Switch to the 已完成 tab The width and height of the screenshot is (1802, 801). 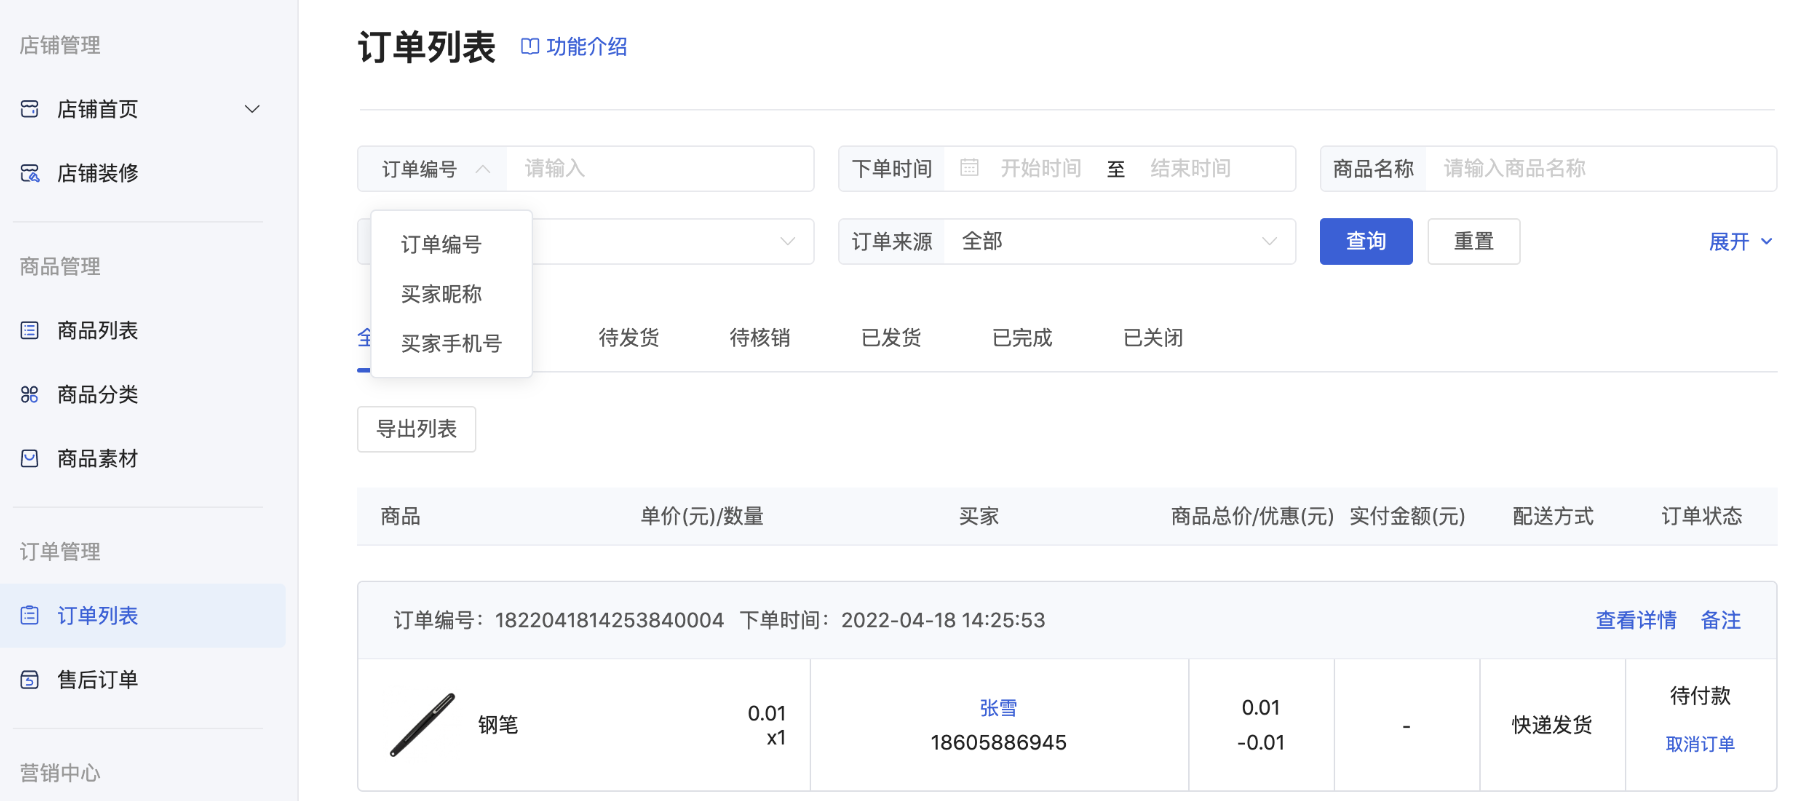coord(1022,338)
